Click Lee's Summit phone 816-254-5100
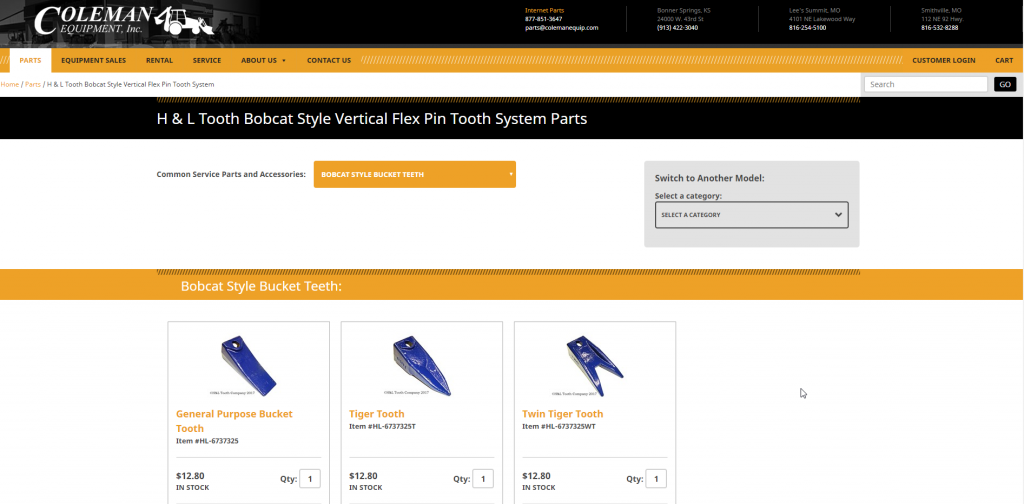Image resolution: width=1024 pixels, height=504 pixels. tap(807, 28)
